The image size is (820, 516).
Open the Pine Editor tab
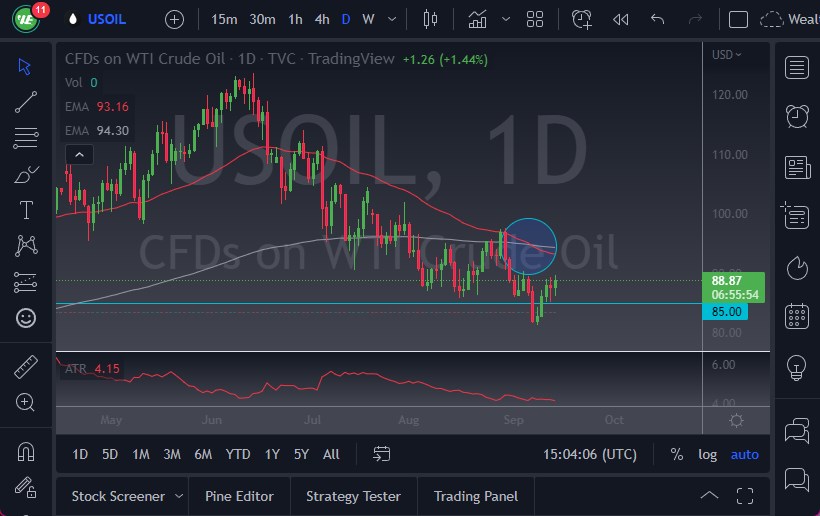(240, 496)
